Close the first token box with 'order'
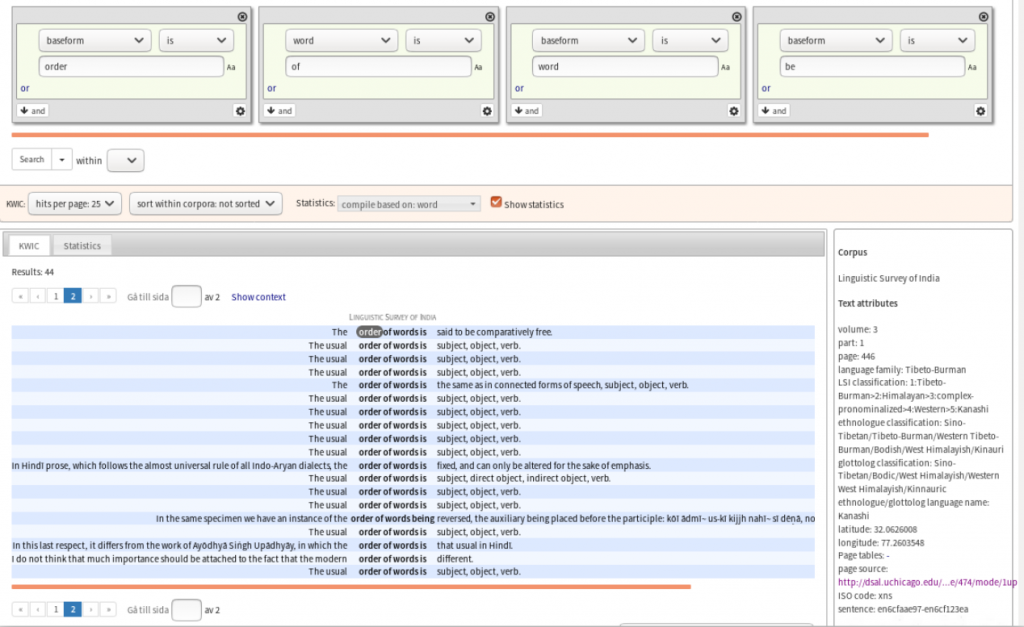This screenshot has height=627, width=1024. coord(243,17)
